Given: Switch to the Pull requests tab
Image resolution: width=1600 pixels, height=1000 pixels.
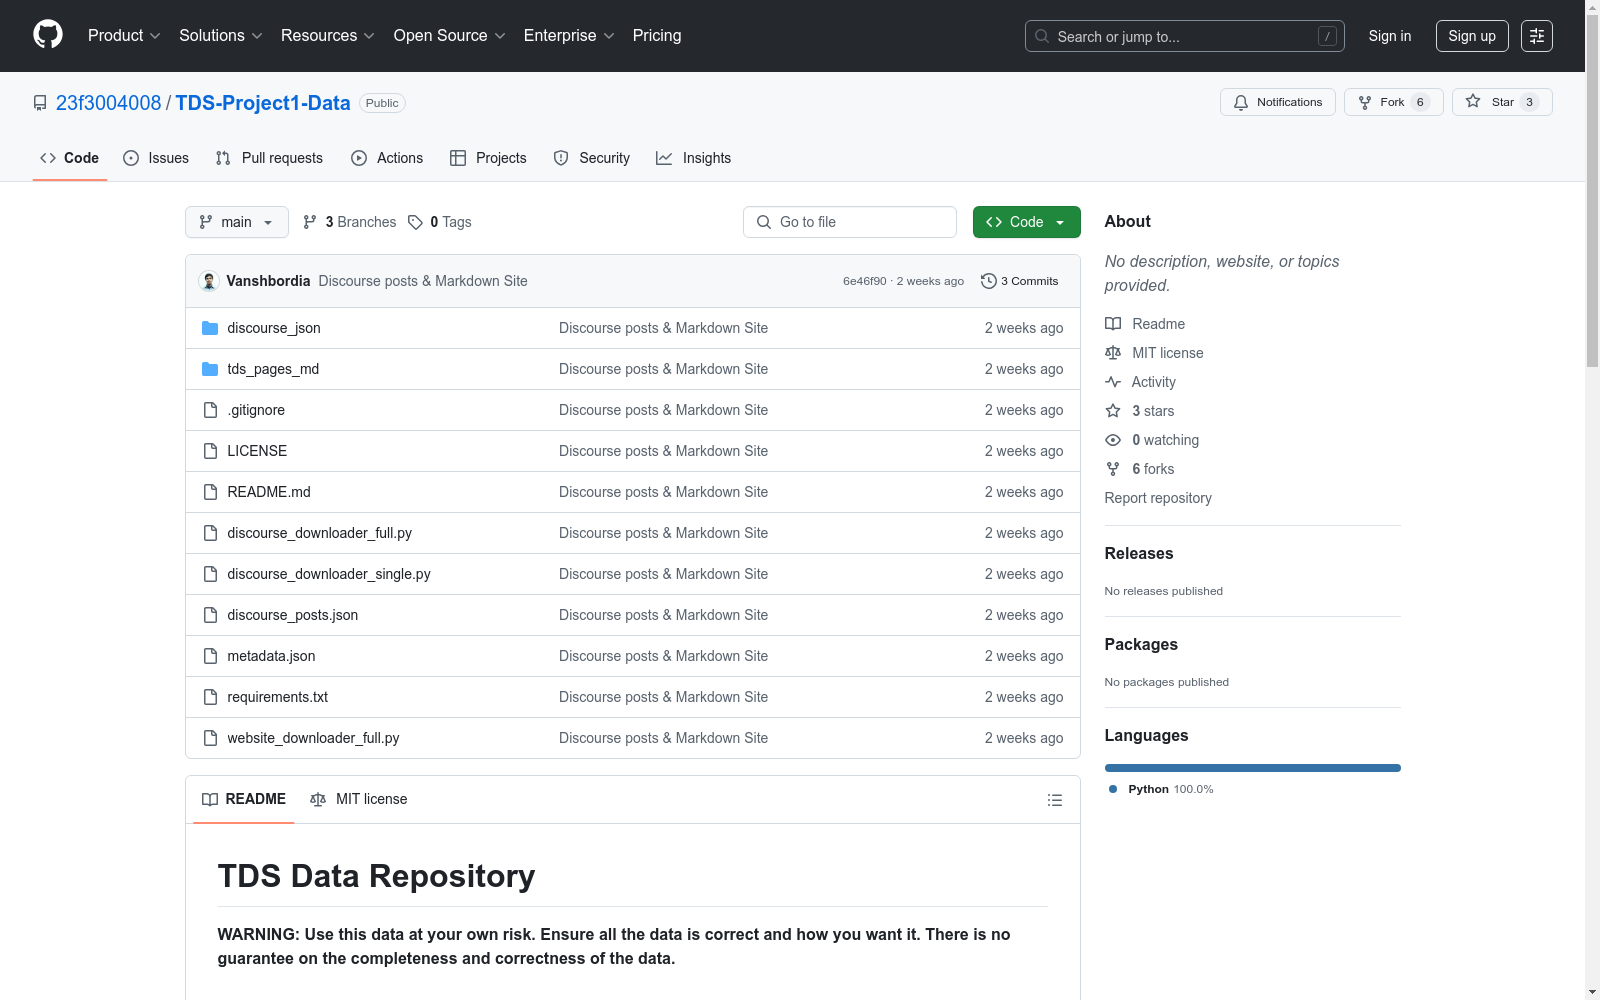Looking at the screenshot, I should point(269,158).
